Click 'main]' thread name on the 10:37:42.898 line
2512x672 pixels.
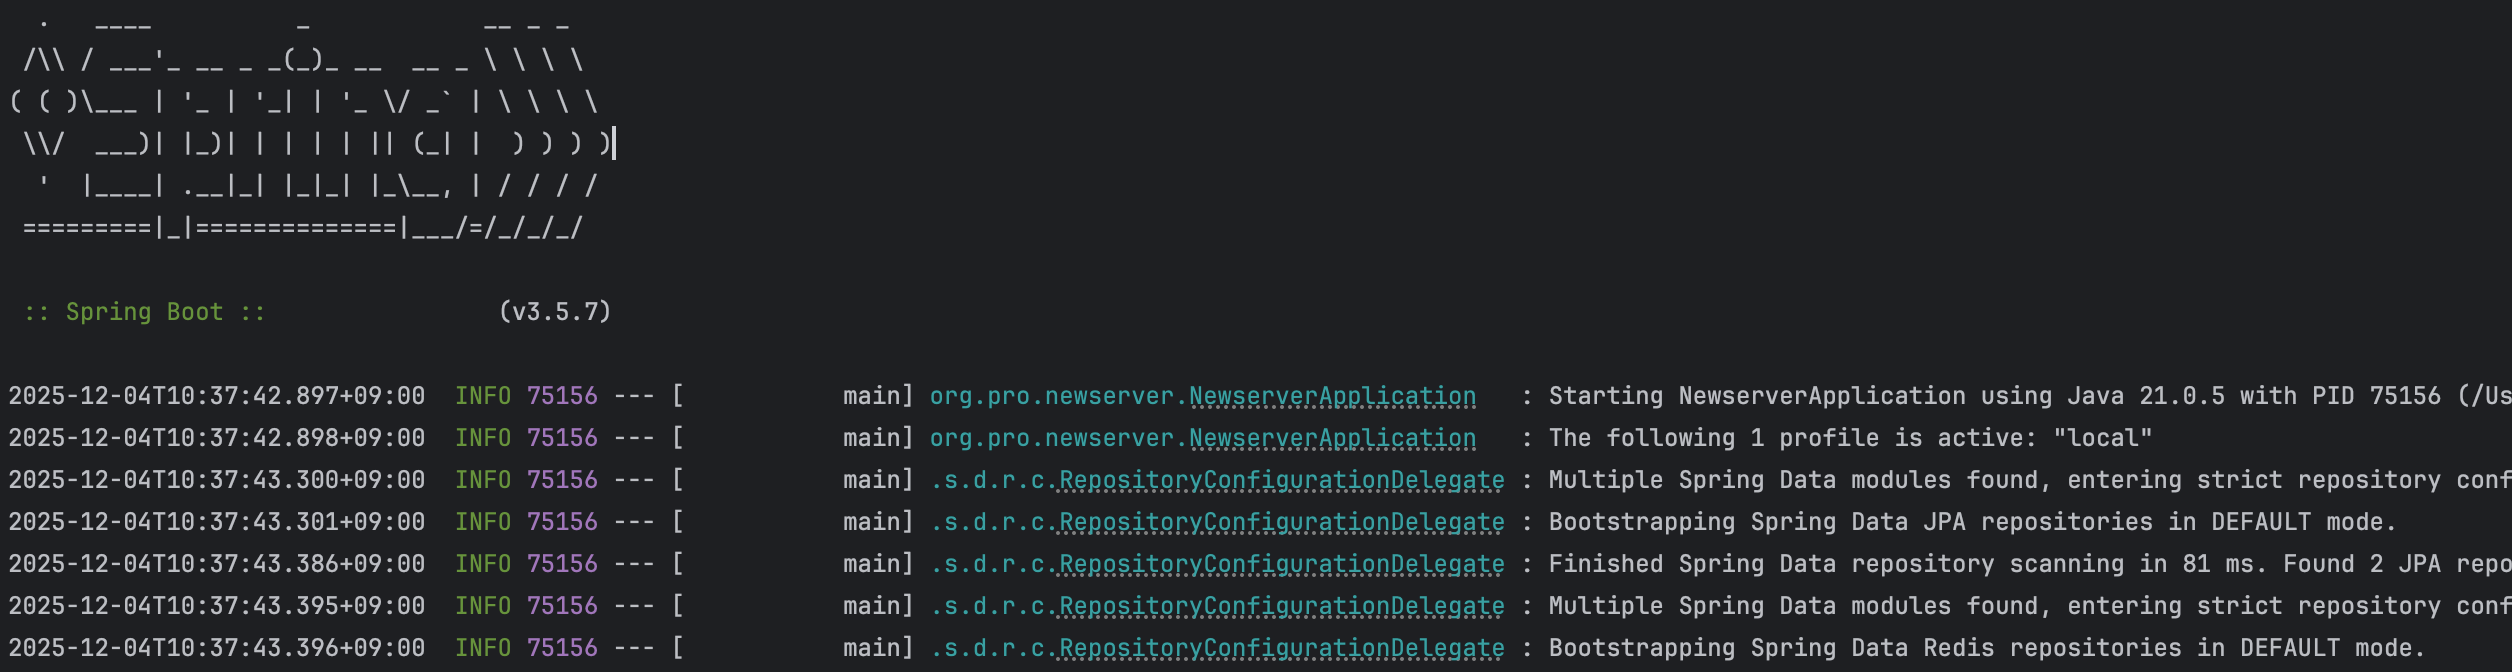point(877,439)
